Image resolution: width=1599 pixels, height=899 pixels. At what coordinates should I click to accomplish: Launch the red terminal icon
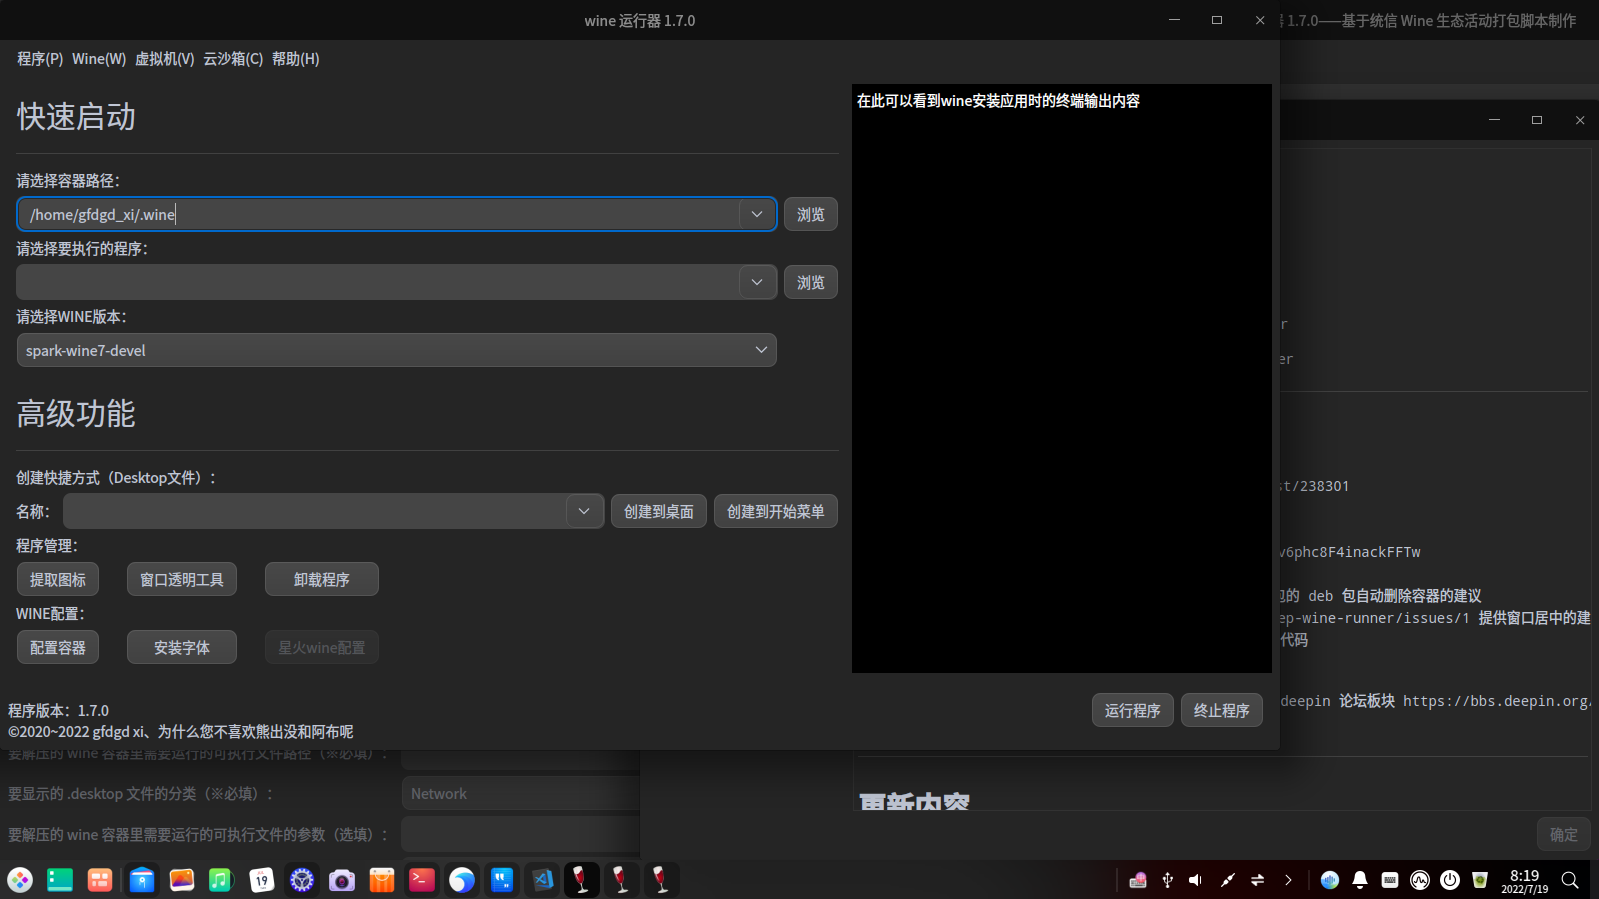422,880
